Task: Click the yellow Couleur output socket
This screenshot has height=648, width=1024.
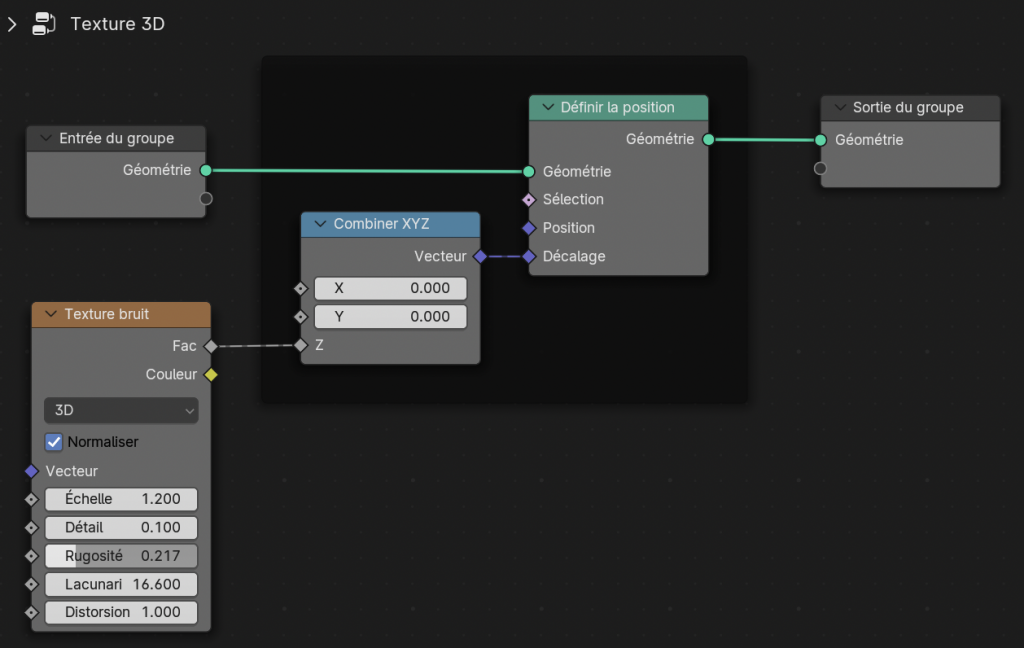Action: (210, 375)
